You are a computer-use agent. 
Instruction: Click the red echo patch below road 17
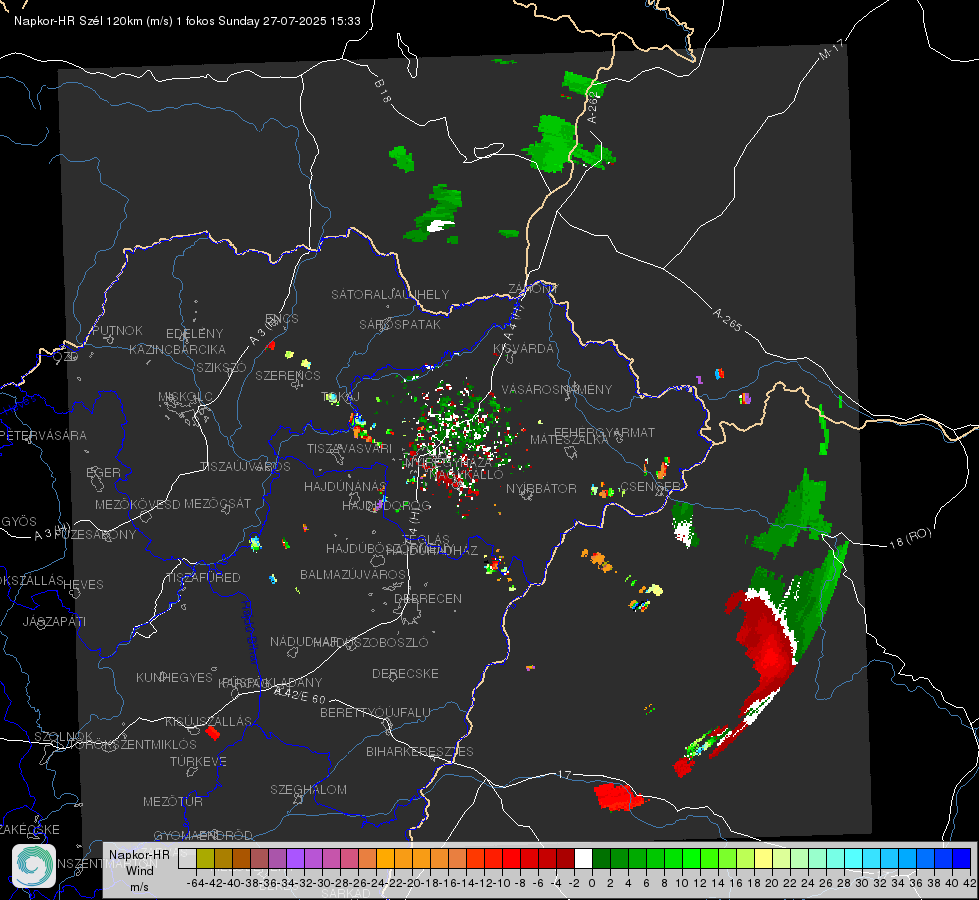coord(617,797)
